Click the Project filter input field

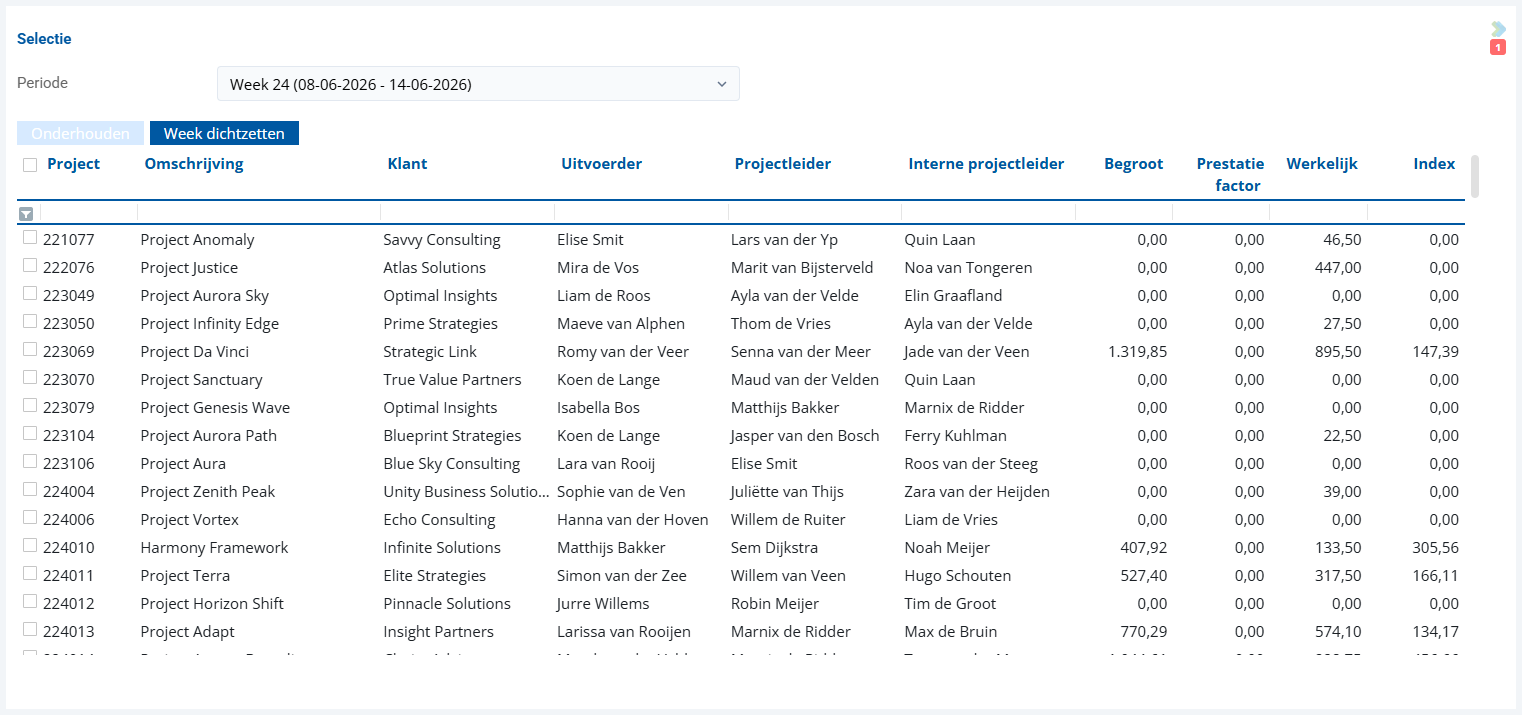click(x=88, y=212)
